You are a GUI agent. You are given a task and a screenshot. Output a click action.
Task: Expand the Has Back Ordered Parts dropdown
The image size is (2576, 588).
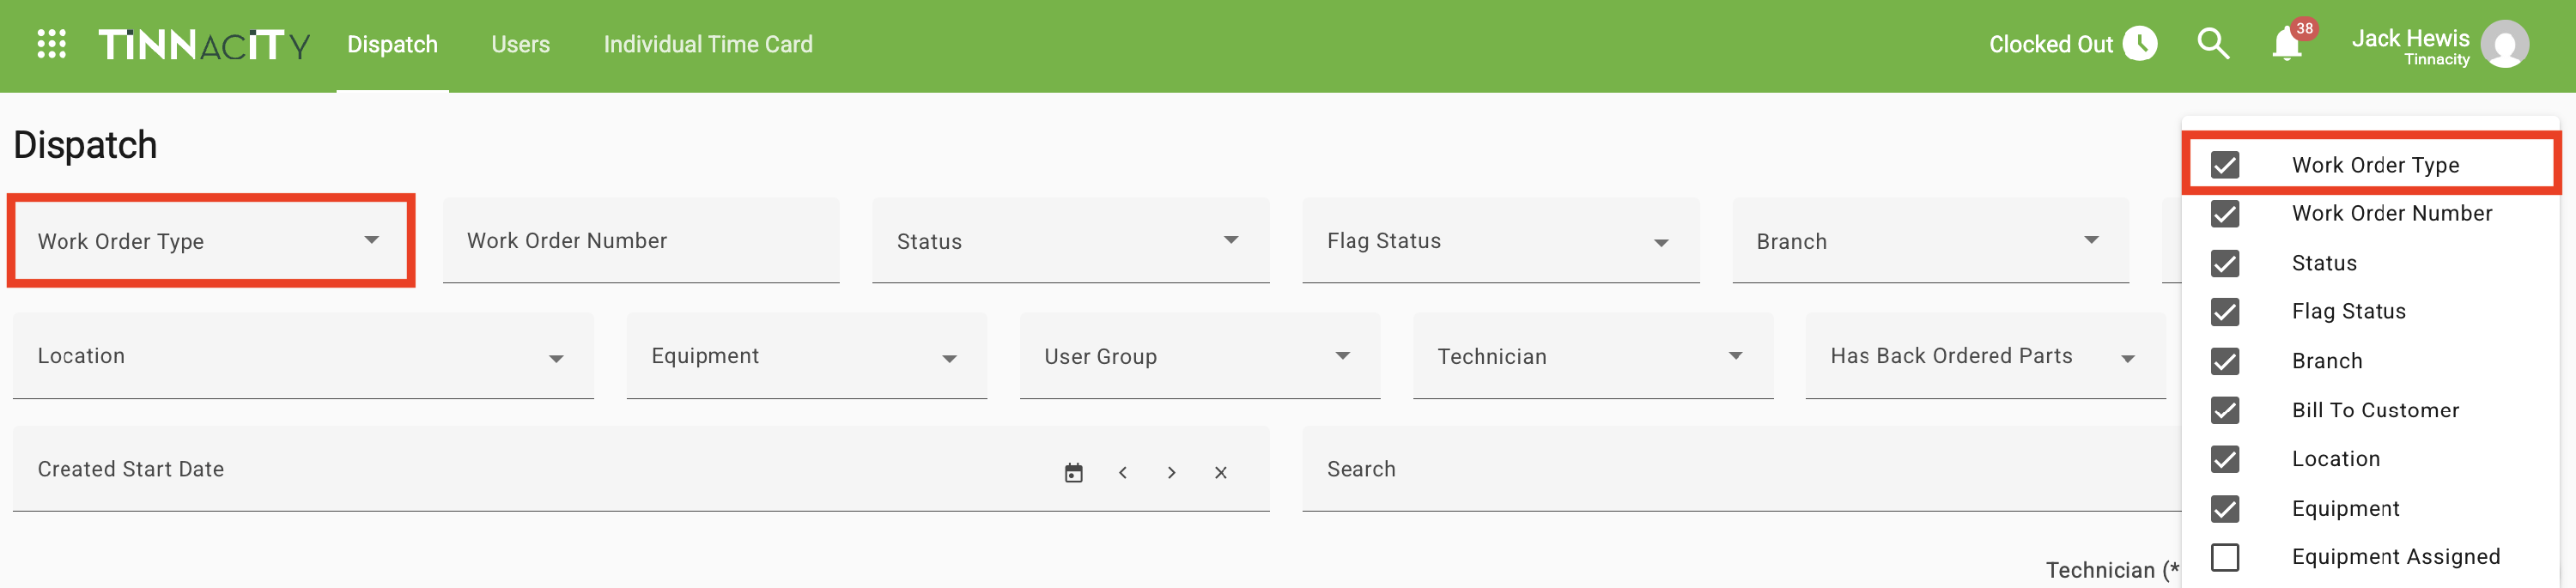[x=1985, y=356]
